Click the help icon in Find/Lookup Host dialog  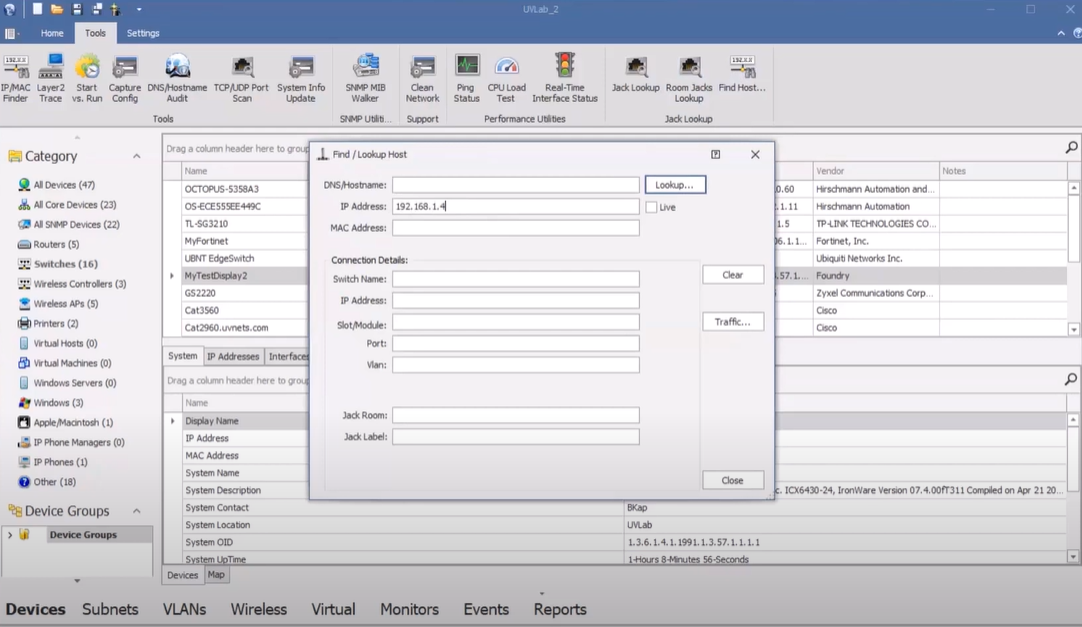click(716, 155)
